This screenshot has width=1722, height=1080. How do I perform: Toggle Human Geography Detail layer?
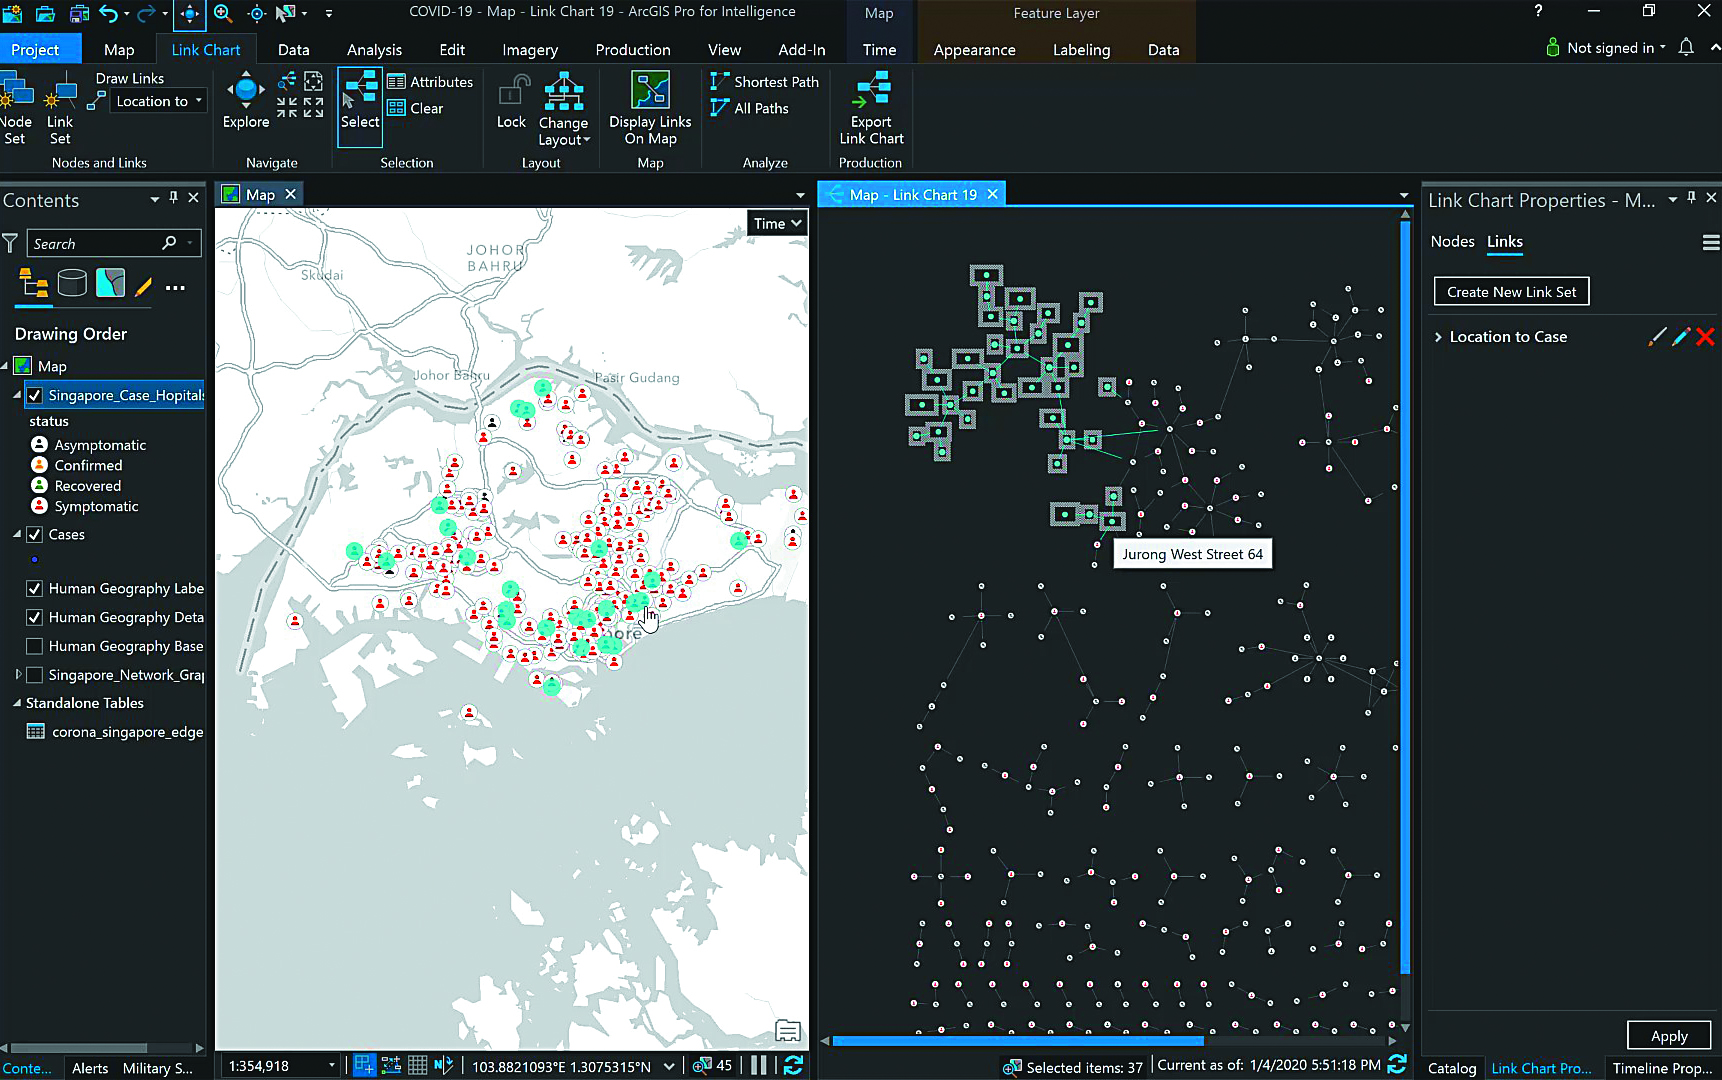[x=35, y=617]
